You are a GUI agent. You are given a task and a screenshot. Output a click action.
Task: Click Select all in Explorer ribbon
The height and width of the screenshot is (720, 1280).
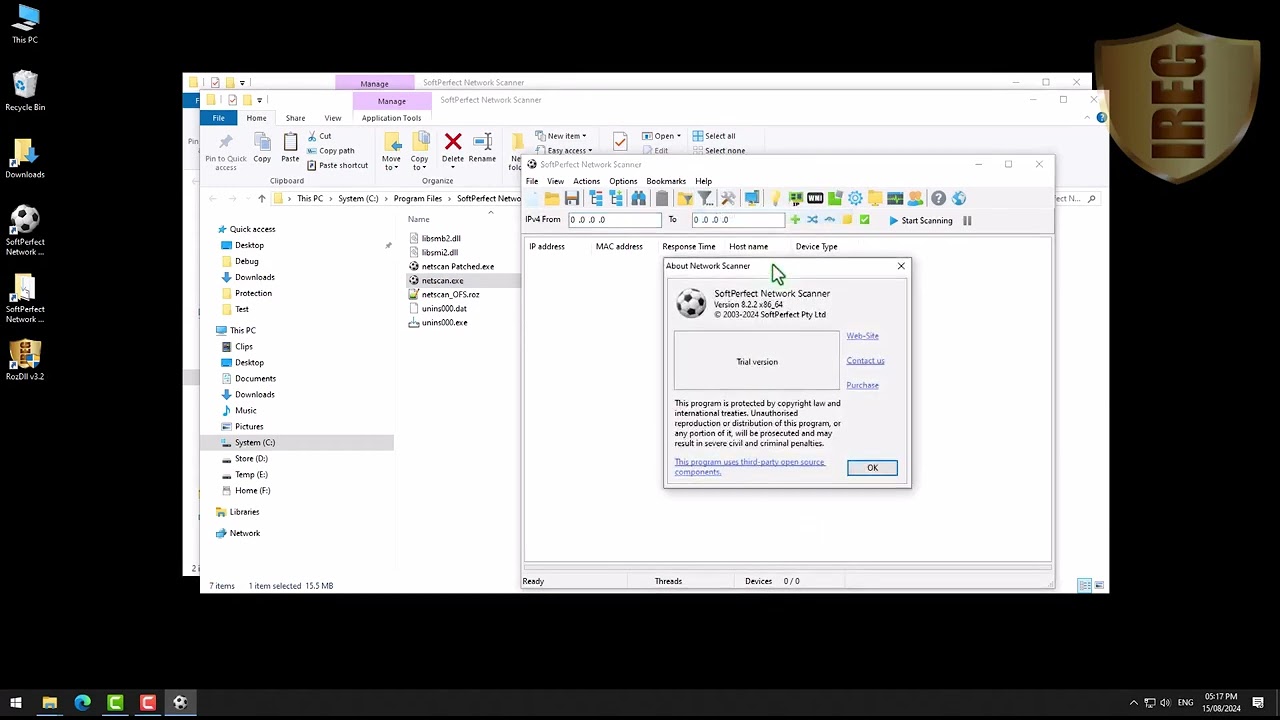[x=713, y=136]
